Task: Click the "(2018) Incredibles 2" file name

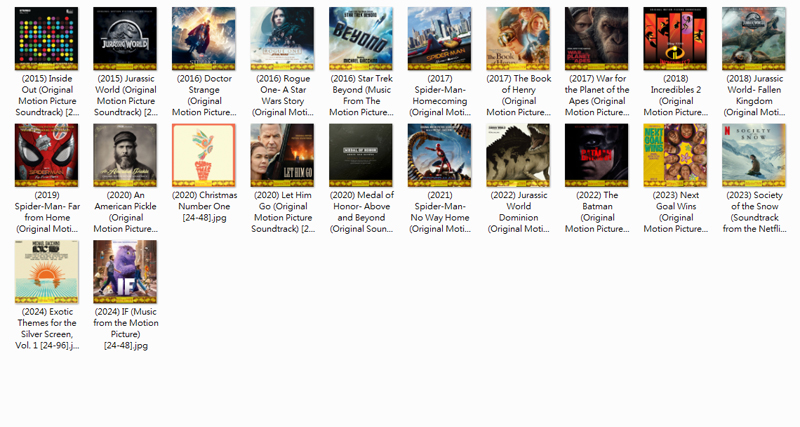Action: (676, 95)
